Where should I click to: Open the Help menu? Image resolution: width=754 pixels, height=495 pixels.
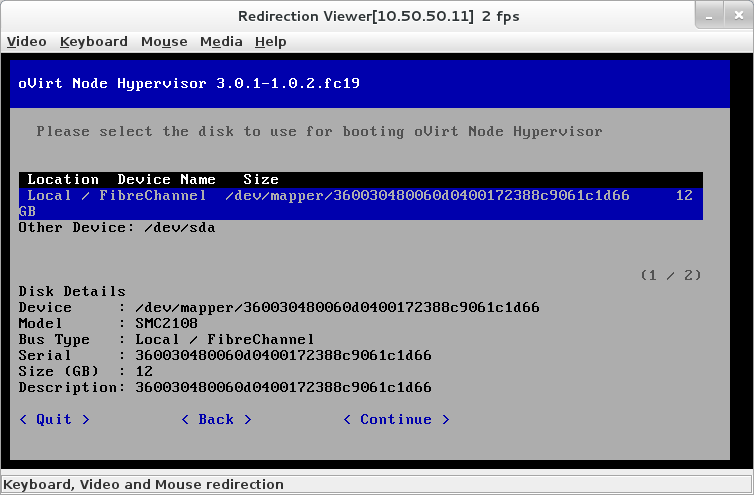point(270,41)
